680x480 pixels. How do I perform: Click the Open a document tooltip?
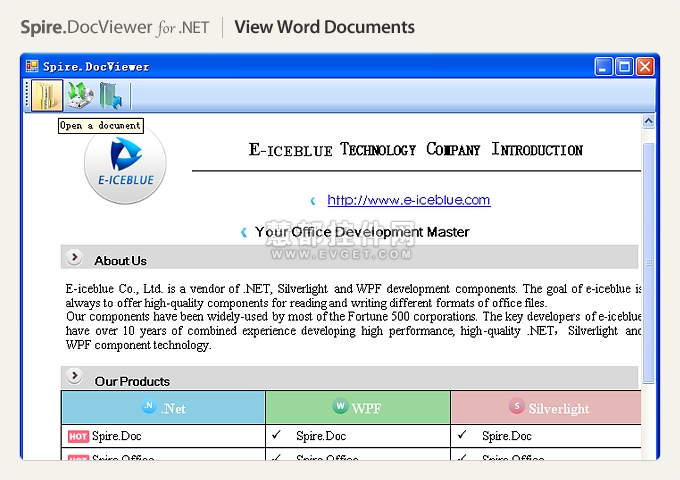101,126
